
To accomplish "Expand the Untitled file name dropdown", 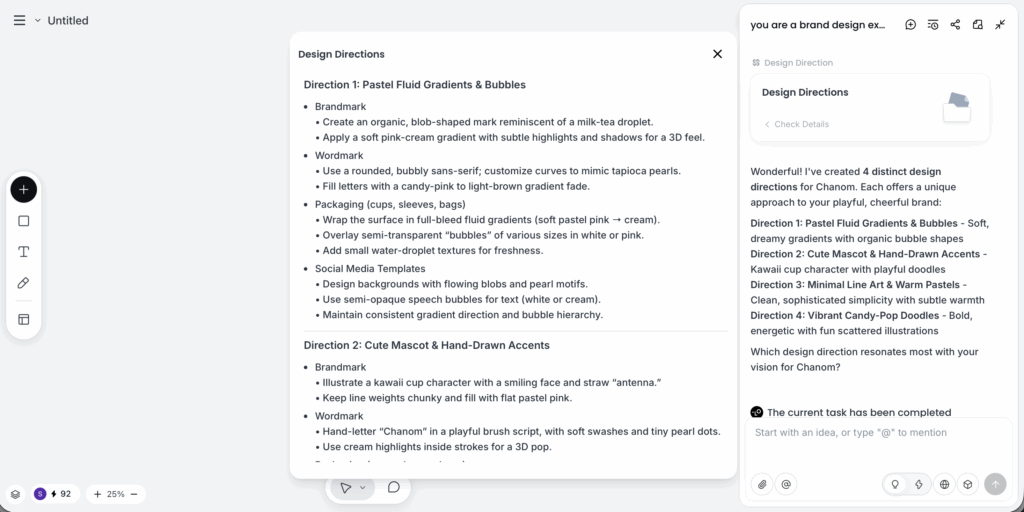I will [x=38, y=20].
